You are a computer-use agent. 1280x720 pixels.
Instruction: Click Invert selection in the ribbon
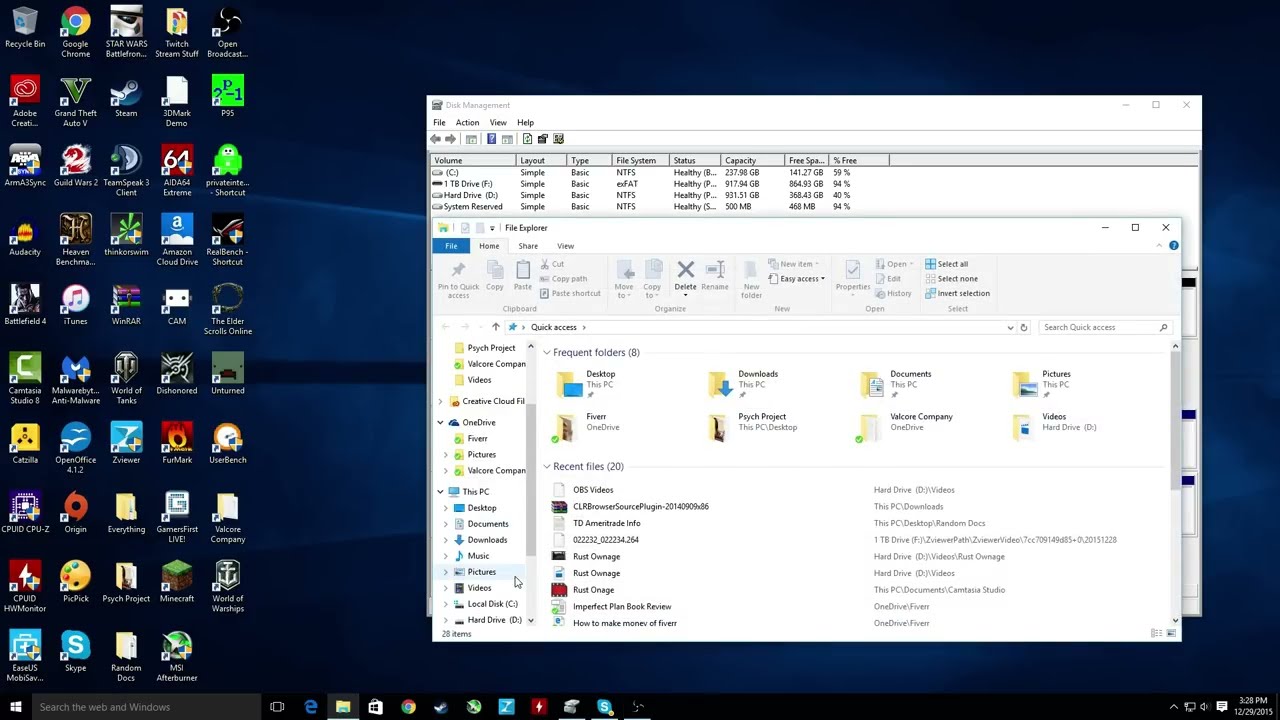click(957, 294)
